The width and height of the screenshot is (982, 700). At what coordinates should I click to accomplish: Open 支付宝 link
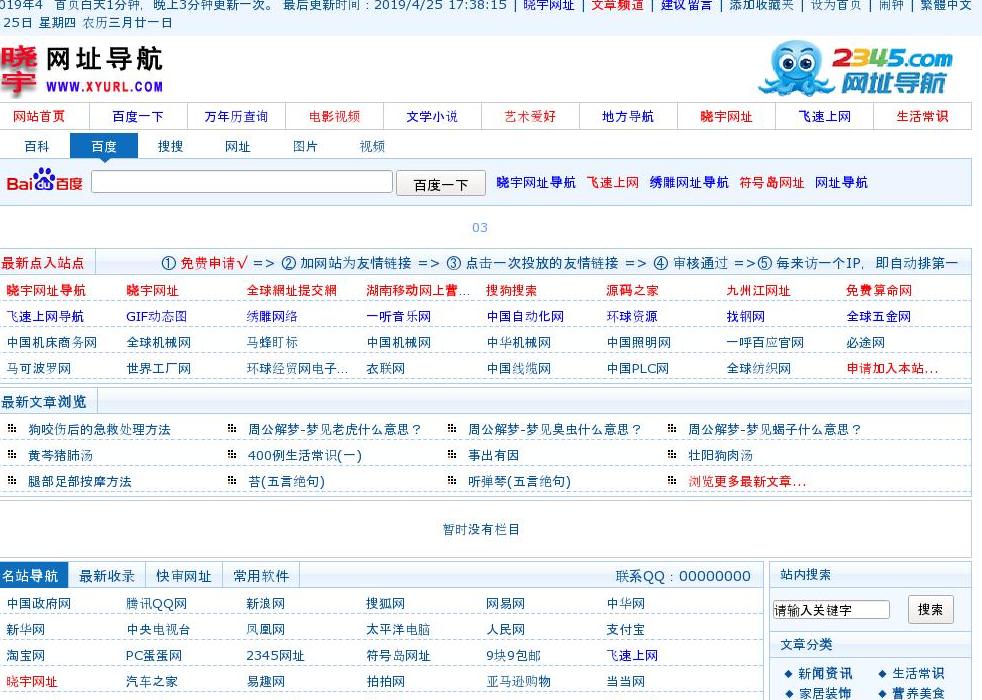(625, 629)
